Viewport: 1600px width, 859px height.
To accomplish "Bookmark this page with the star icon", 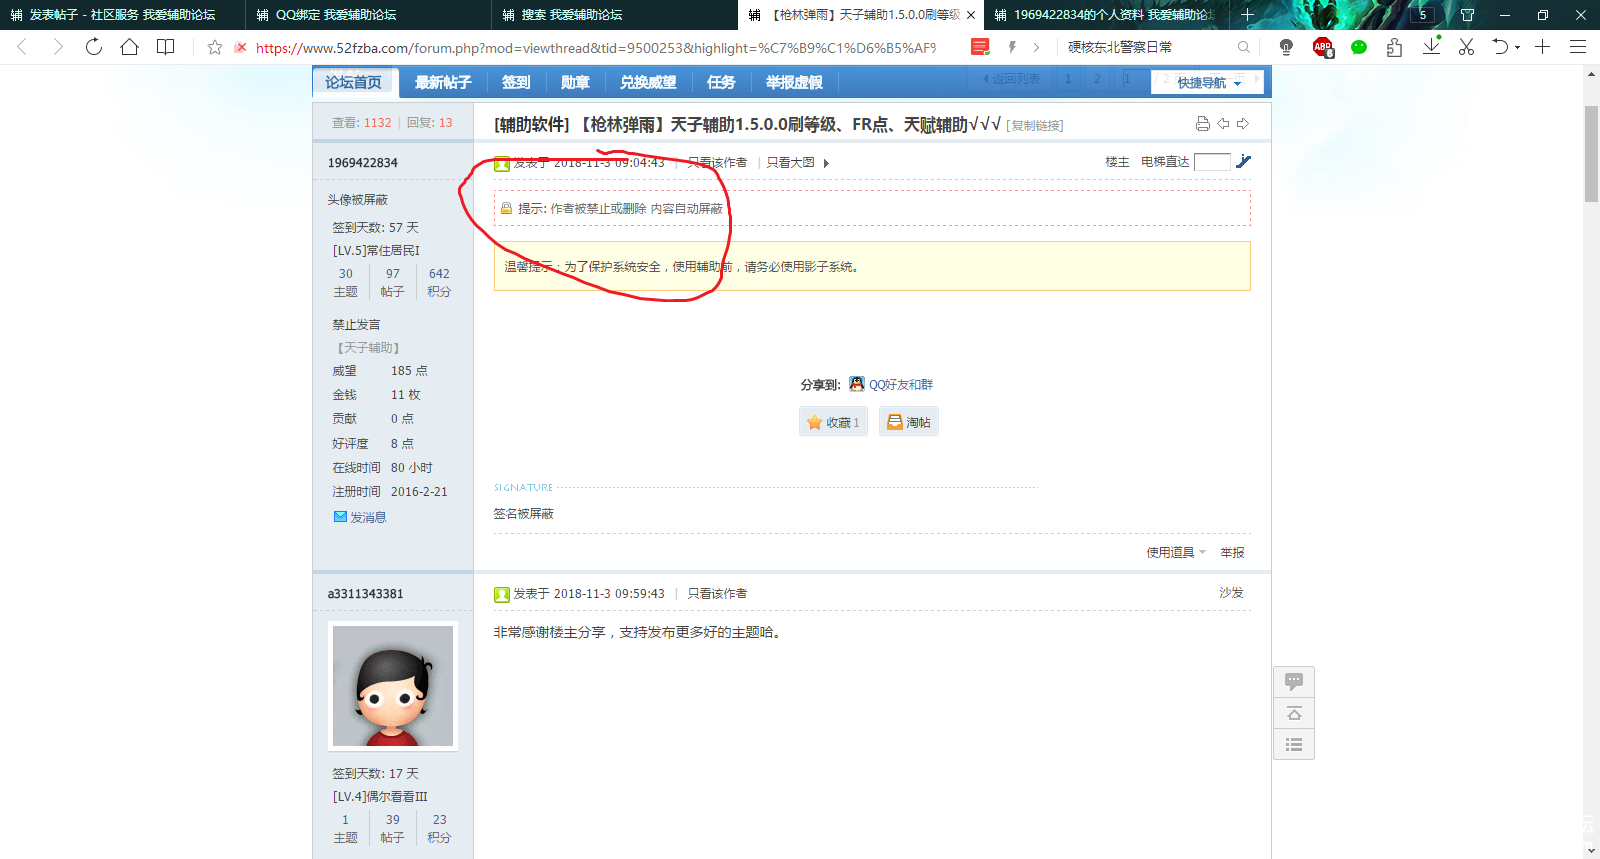I will point(215,47).
